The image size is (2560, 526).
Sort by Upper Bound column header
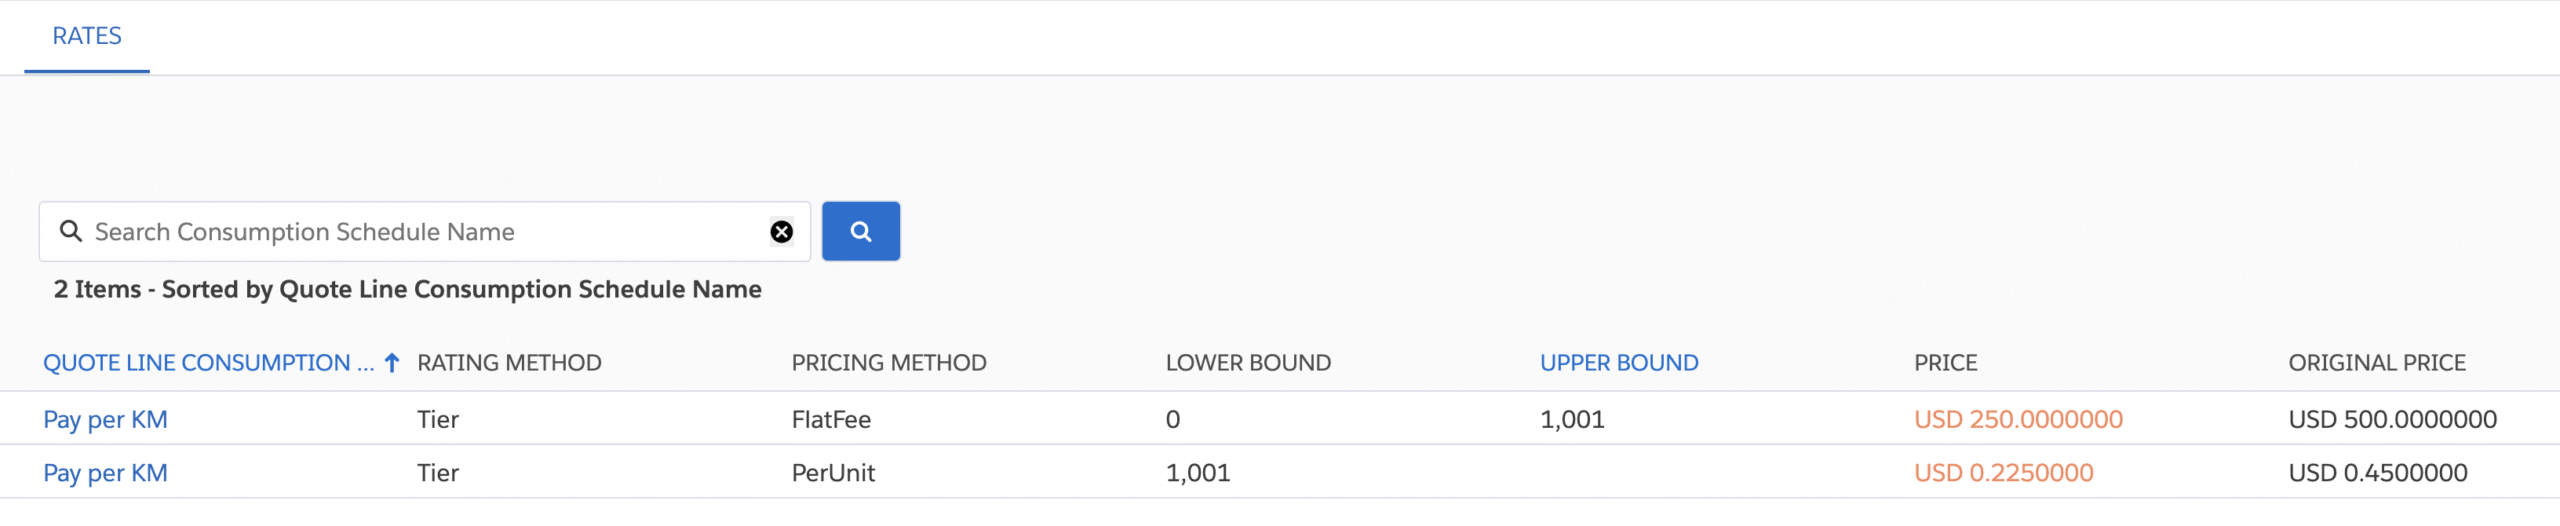coord(1619,363)
